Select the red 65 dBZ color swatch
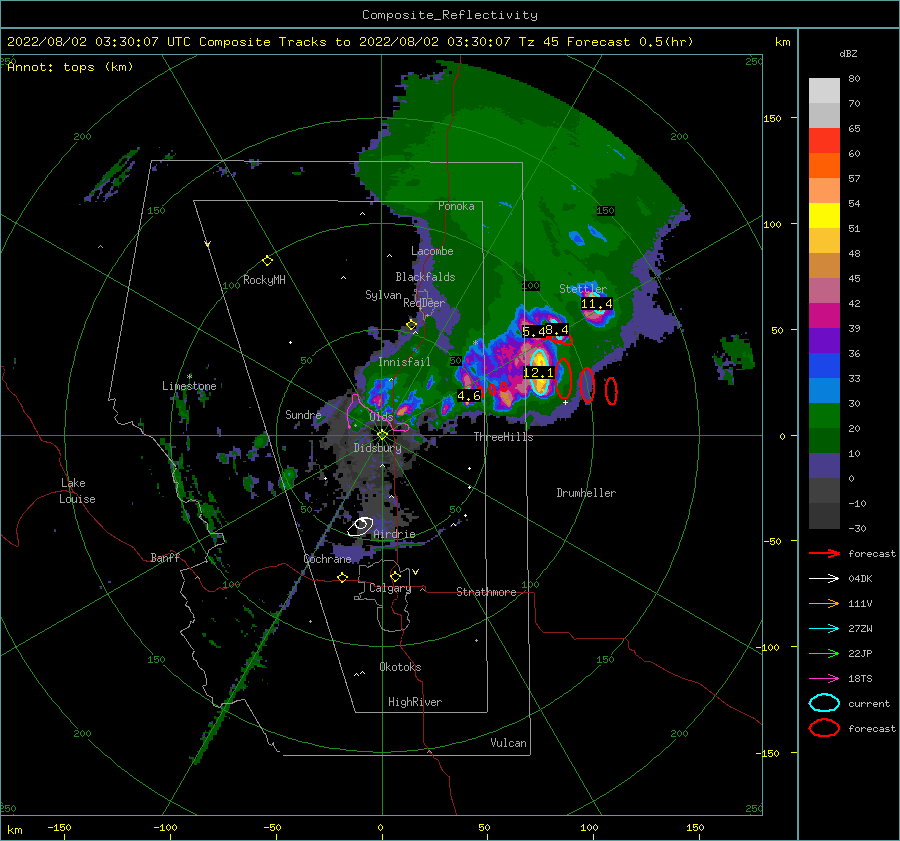The height and width of the screenshot is (841, 900). (824, 140)
